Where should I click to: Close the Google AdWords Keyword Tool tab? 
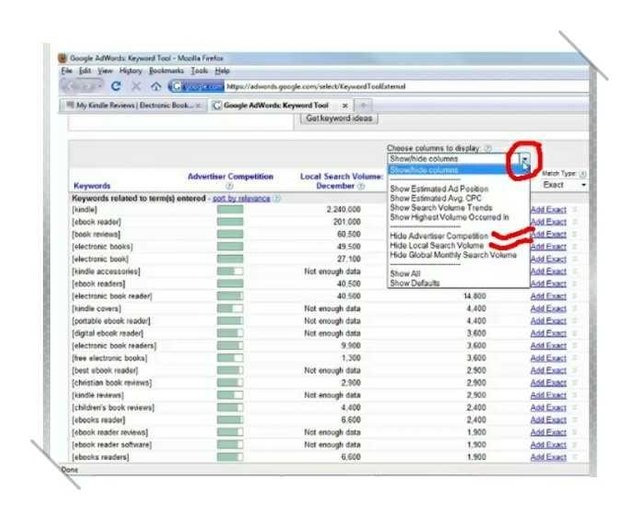(x=345, y=106)
